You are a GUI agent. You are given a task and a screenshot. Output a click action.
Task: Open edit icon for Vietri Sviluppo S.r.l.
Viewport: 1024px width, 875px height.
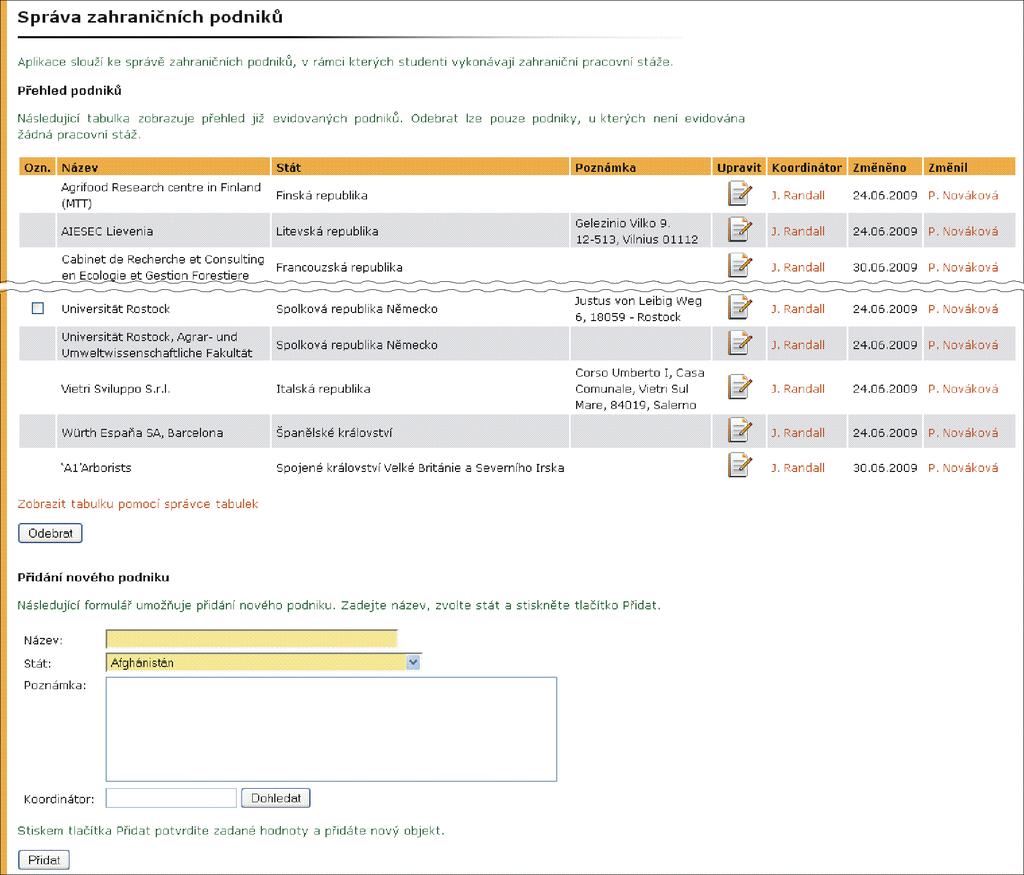coord(739,387)
